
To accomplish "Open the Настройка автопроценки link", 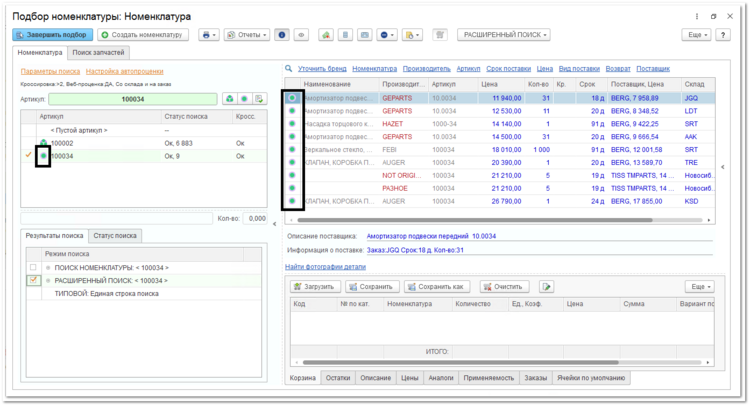I will click(x=125, y=71).
